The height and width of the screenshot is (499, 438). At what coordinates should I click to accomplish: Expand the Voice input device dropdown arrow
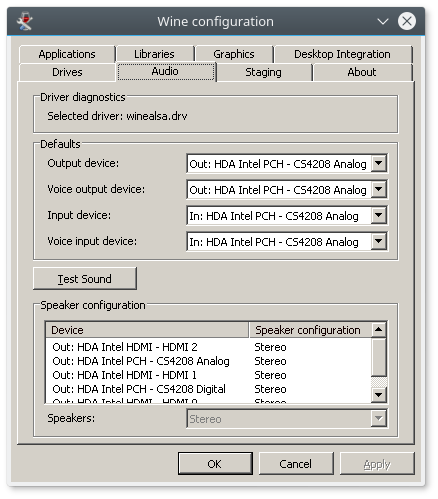[x=379, y=241]
